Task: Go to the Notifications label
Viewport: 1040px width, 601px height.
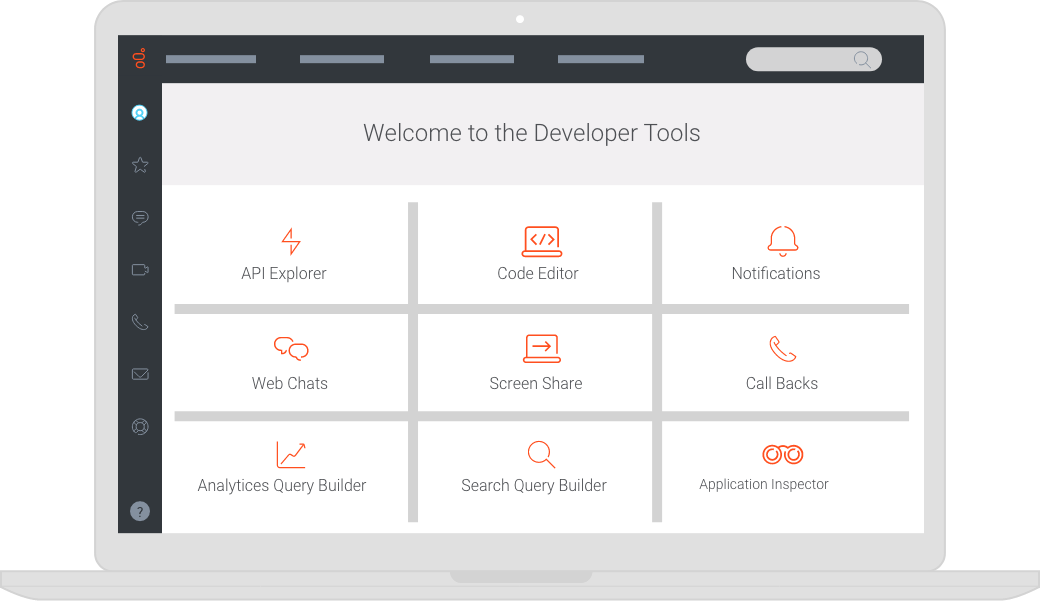Action: [x=776, y=273]
